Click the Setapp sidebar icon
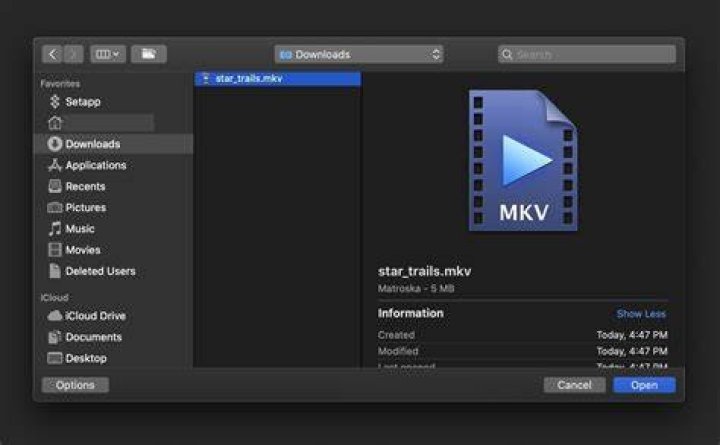This screenshot has height=445, width=720. tap(55, 101)
